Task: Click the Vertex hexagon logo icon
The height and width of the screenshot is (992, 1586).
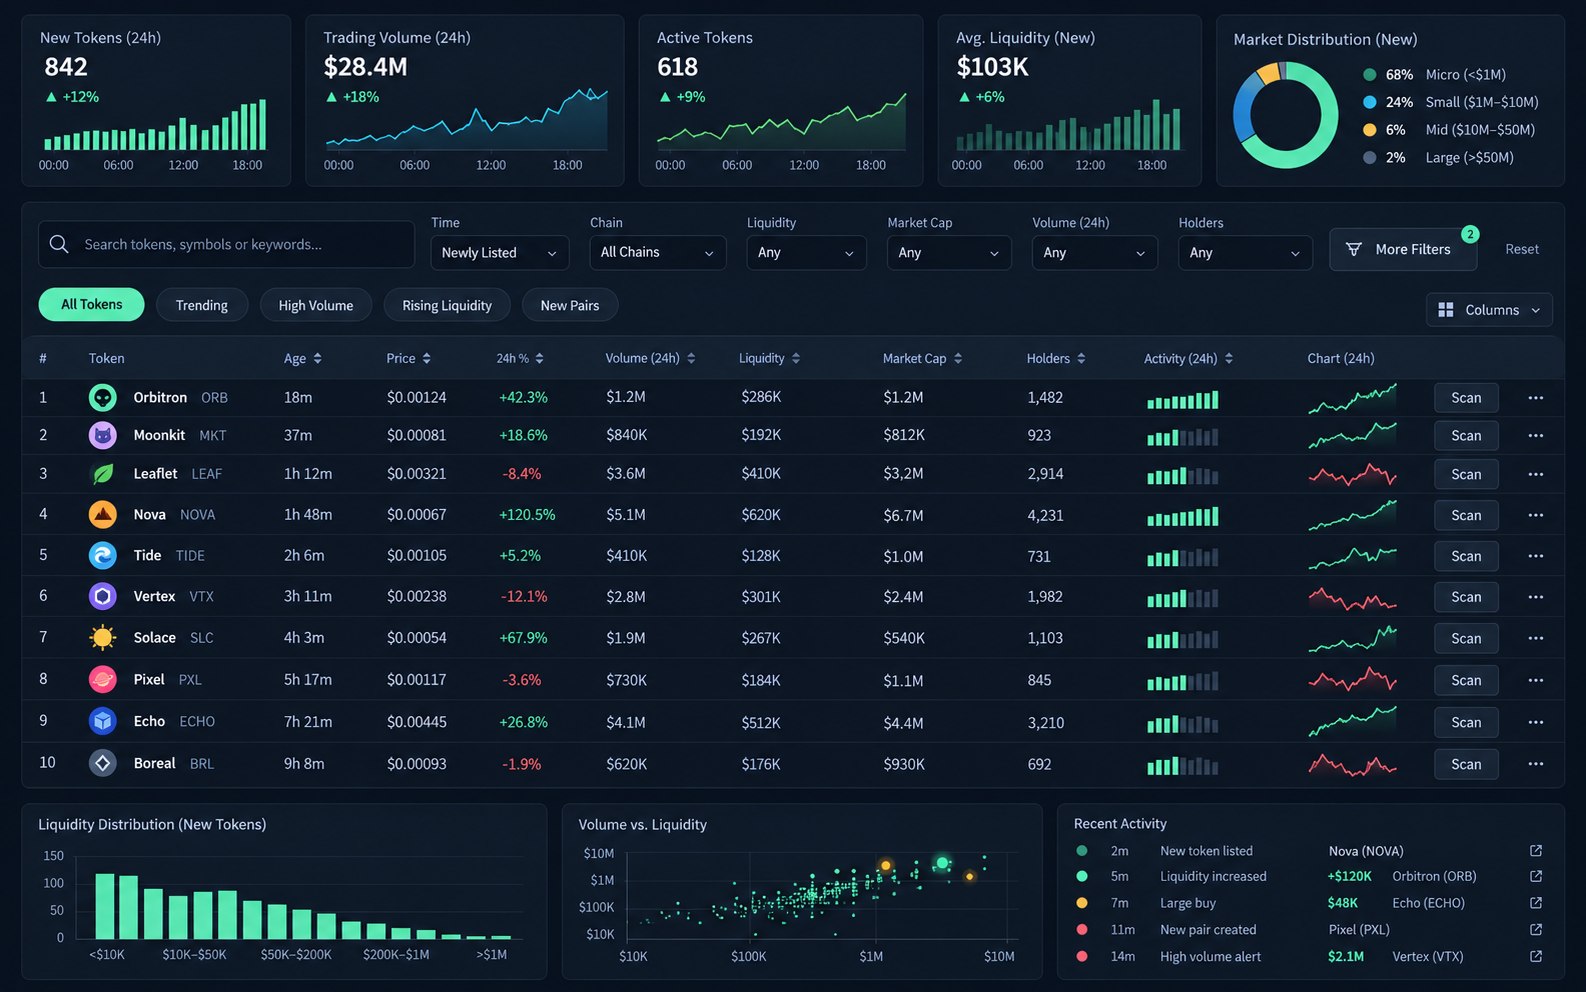Action: click(x=103, y=597)
